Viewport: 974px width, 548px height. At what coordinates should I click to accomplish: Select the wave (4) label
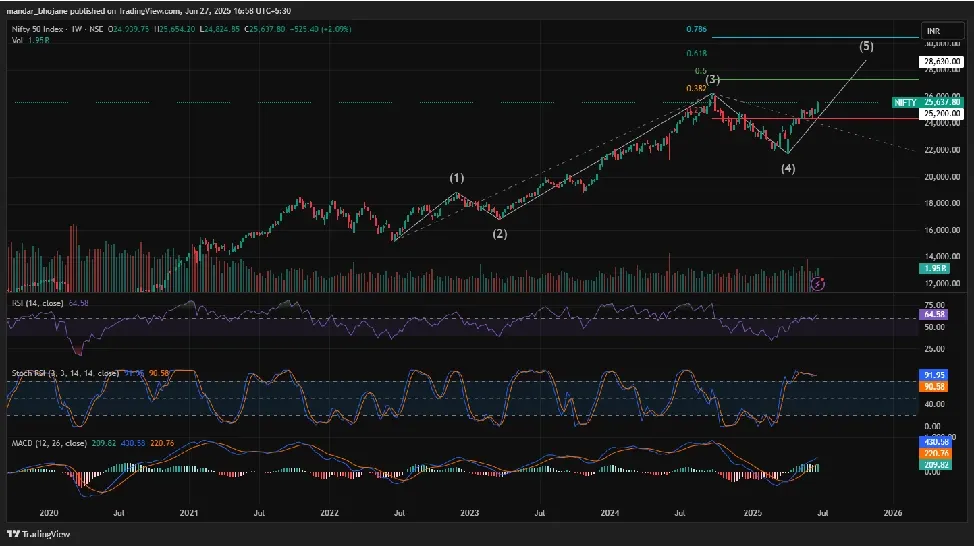point(788,168)
